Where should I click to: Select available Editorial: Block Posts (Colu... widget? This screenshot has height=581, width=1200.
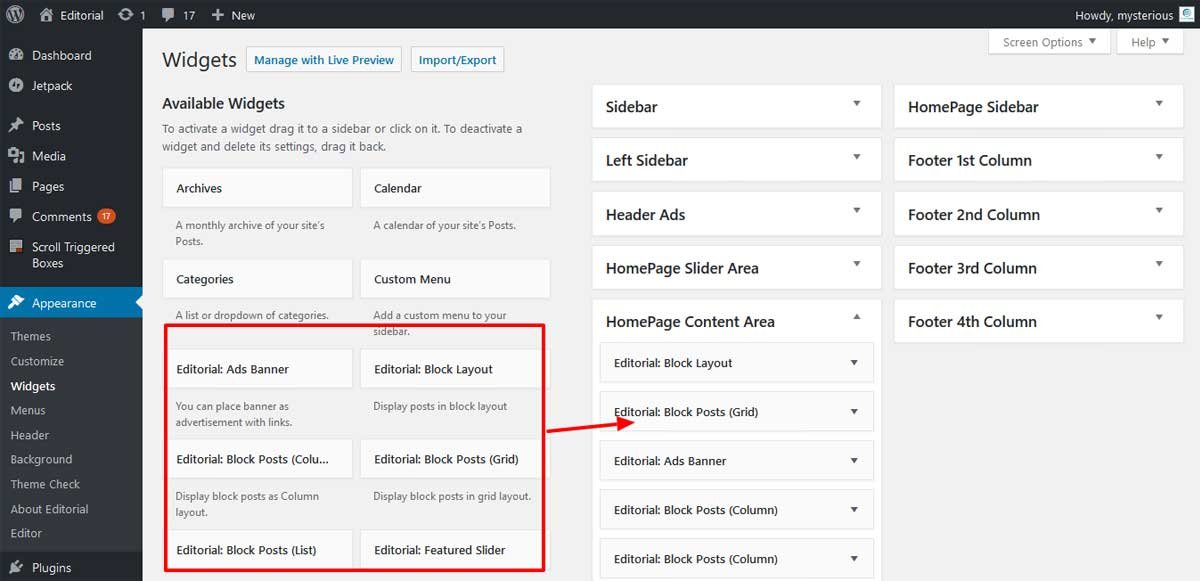coord(257,459)
